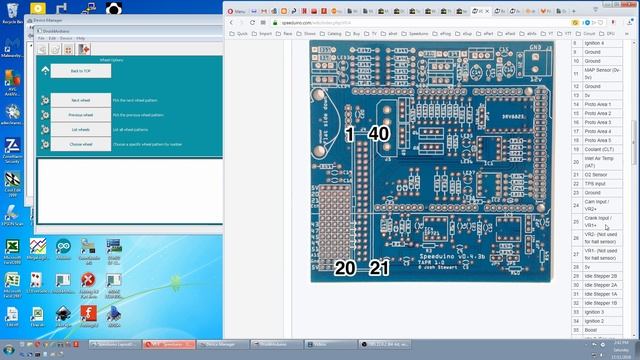Click the Back to TOP button

(81, 71)
